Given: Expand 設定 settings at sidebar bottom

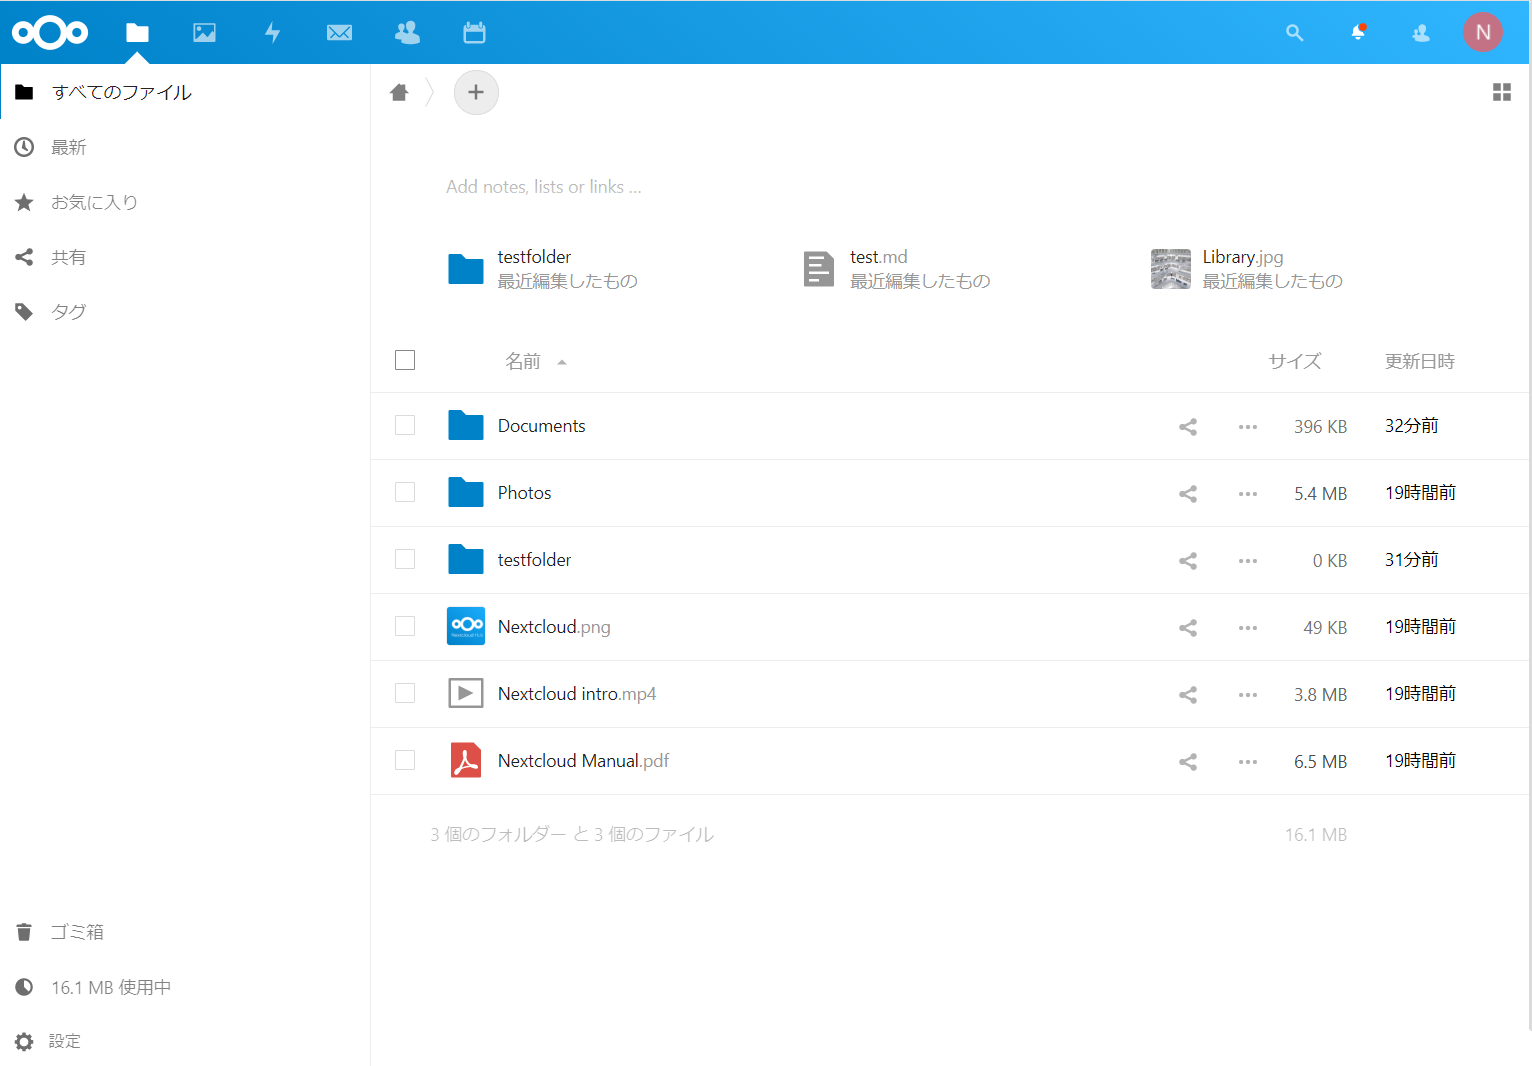Looking at the screenshot, I should [185, 1041].
